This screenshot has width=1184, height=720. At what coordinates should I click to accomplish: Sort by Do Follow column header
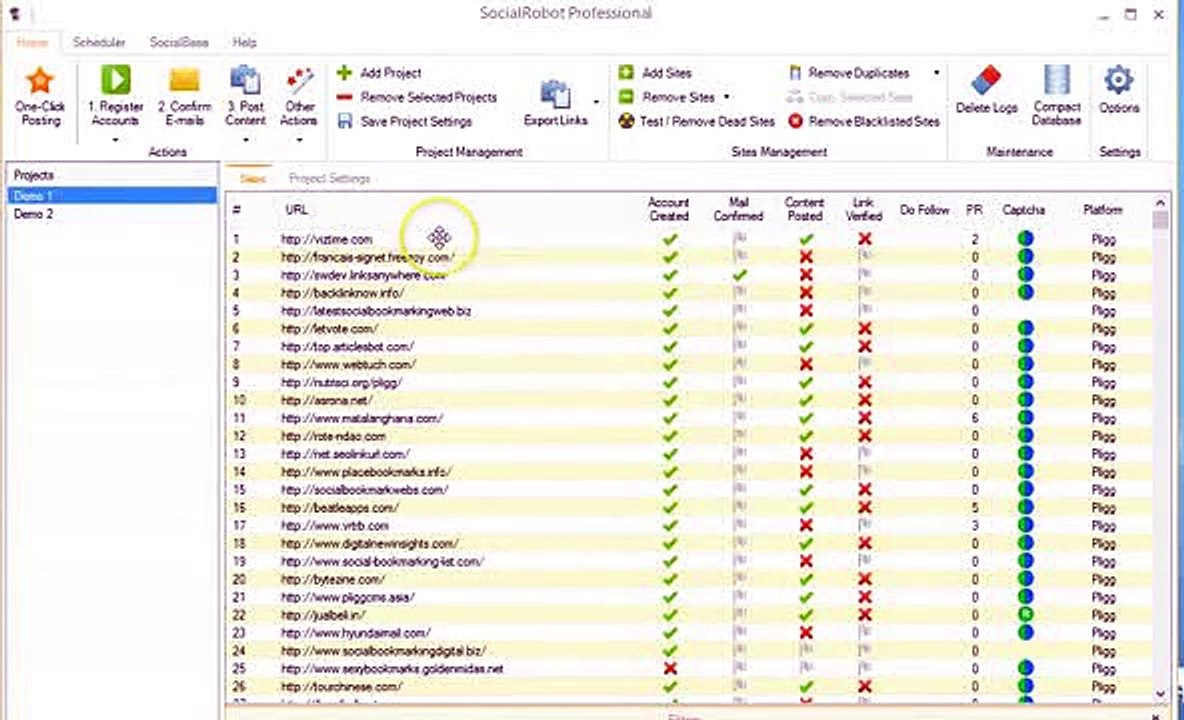tap(924, 209)
